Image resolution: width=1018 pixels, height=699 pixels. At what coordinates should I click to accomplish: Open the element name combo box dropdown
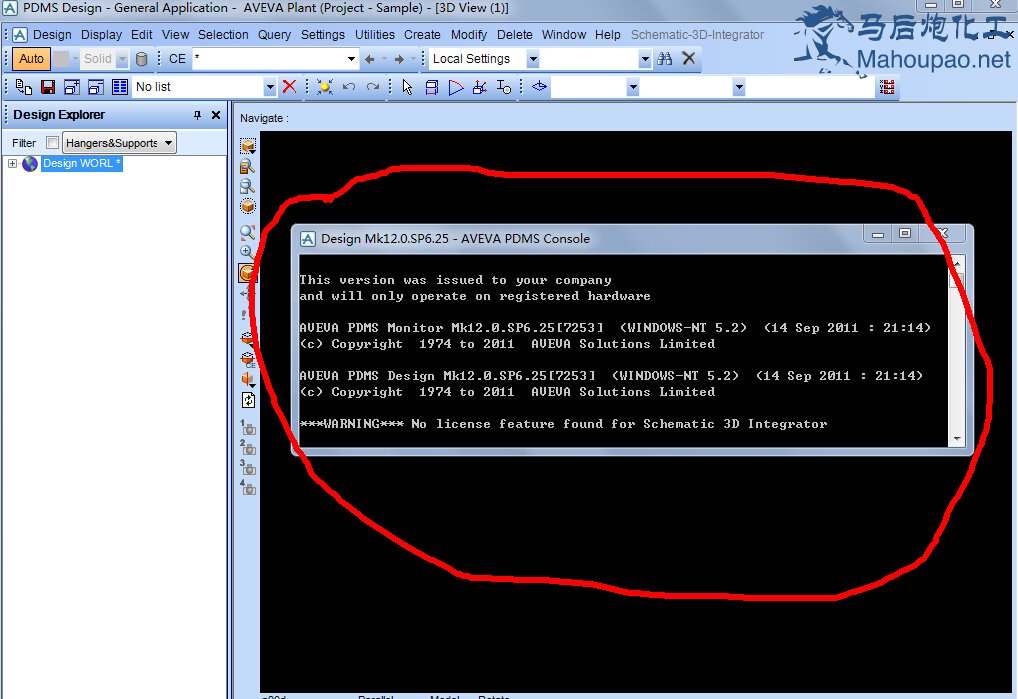click(351, 59)
